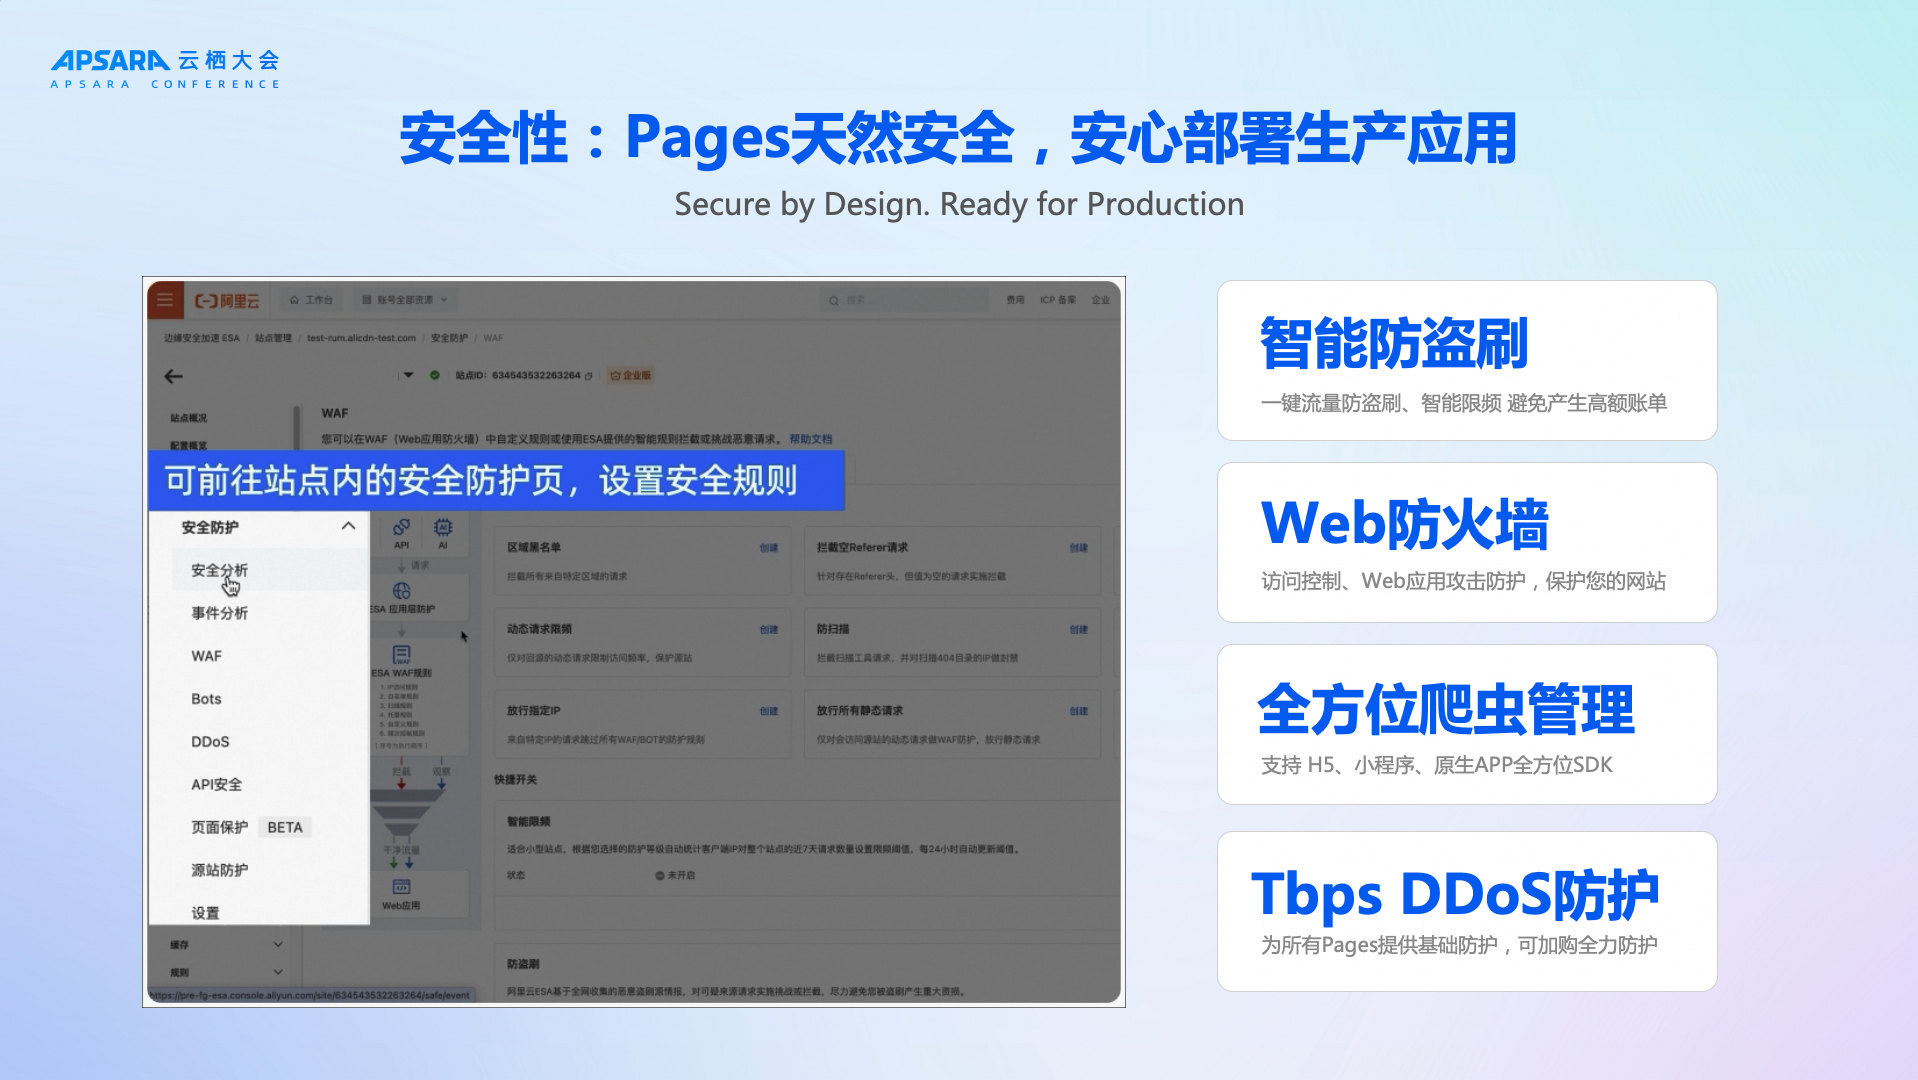Click the ESA WAF规则 document icon
This screenshot has width=1918, height=1080.
pos(402,655)
